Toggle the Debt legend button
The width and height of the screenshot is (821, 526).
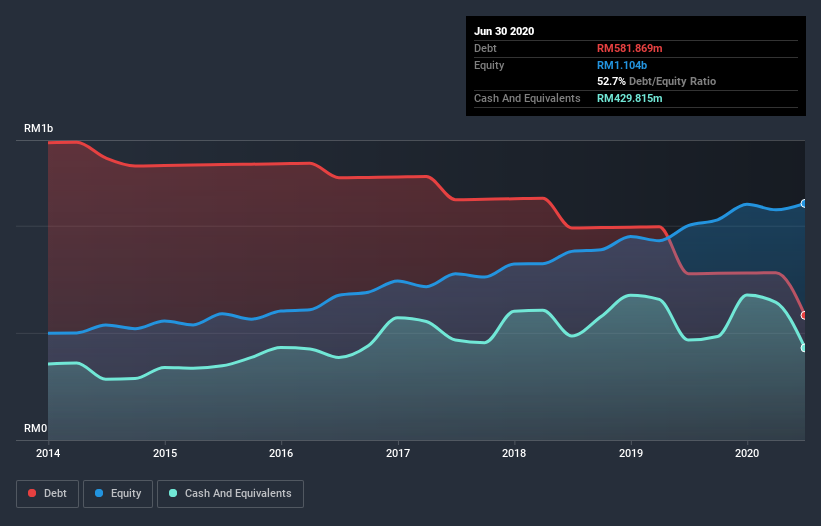(x=47, y=494)
